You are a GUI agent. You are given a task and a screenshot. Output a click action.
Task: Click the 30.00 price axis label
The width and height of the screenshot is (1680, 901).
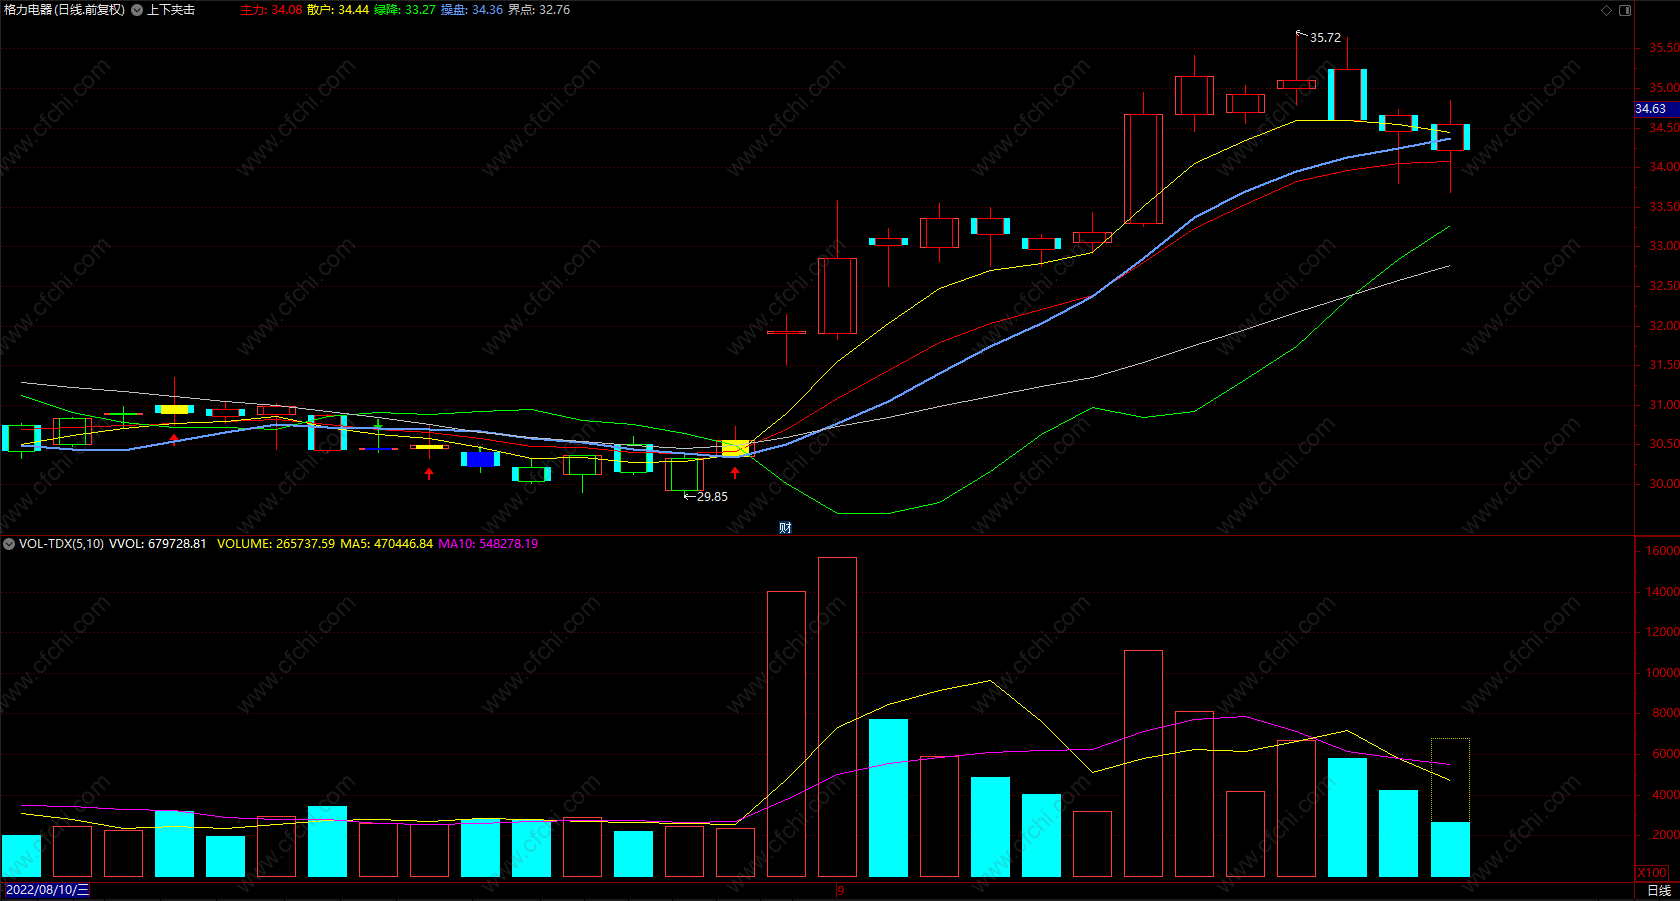[x=1664, y=484]
